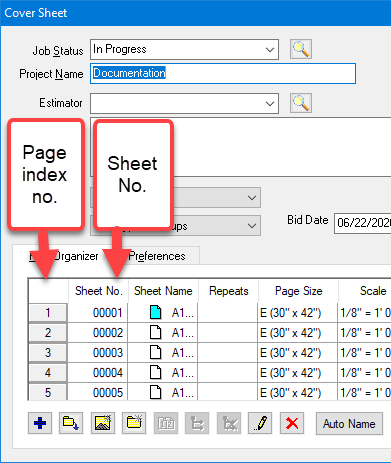Click the import folder with arrow icon

coord(71,423)
